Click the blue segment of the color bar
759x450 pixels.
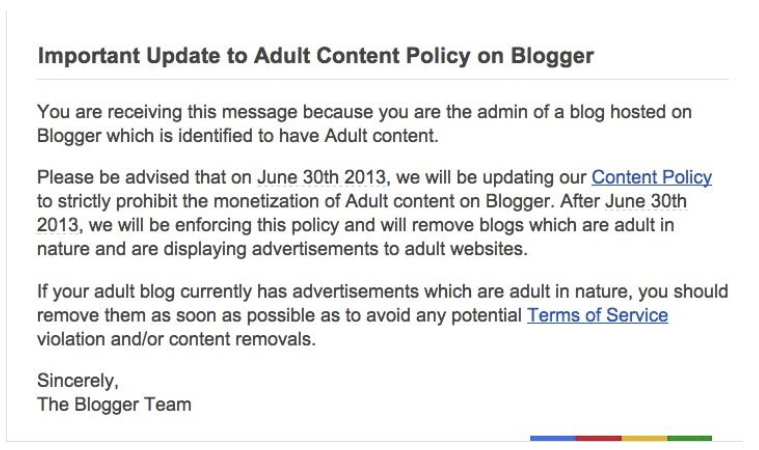tap(553, 438)
